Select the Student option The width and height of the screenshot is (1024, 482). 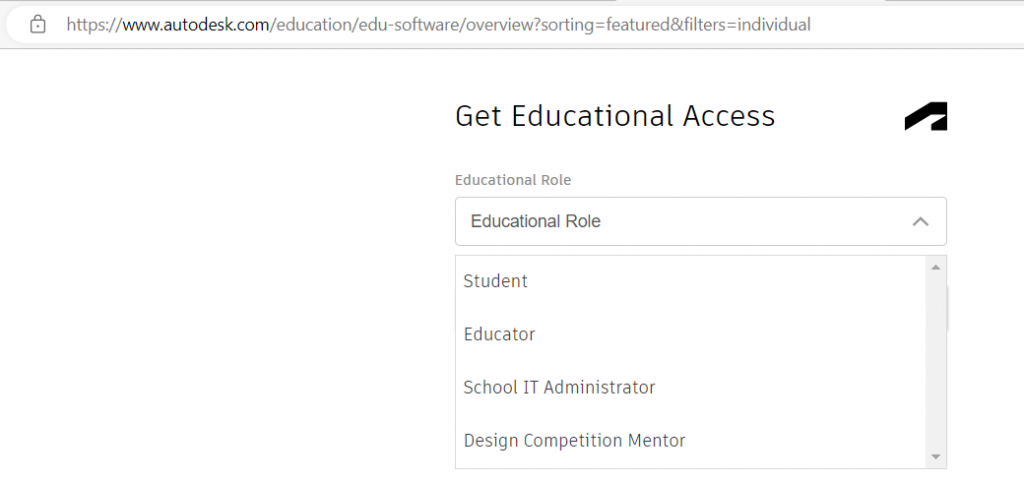coord(496,281)
